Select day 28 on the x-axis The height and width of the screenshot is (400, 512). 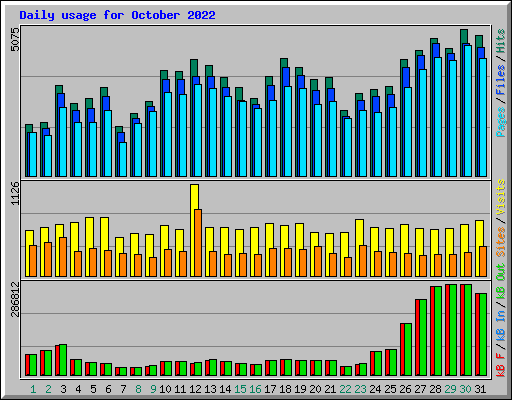point(435,389)
